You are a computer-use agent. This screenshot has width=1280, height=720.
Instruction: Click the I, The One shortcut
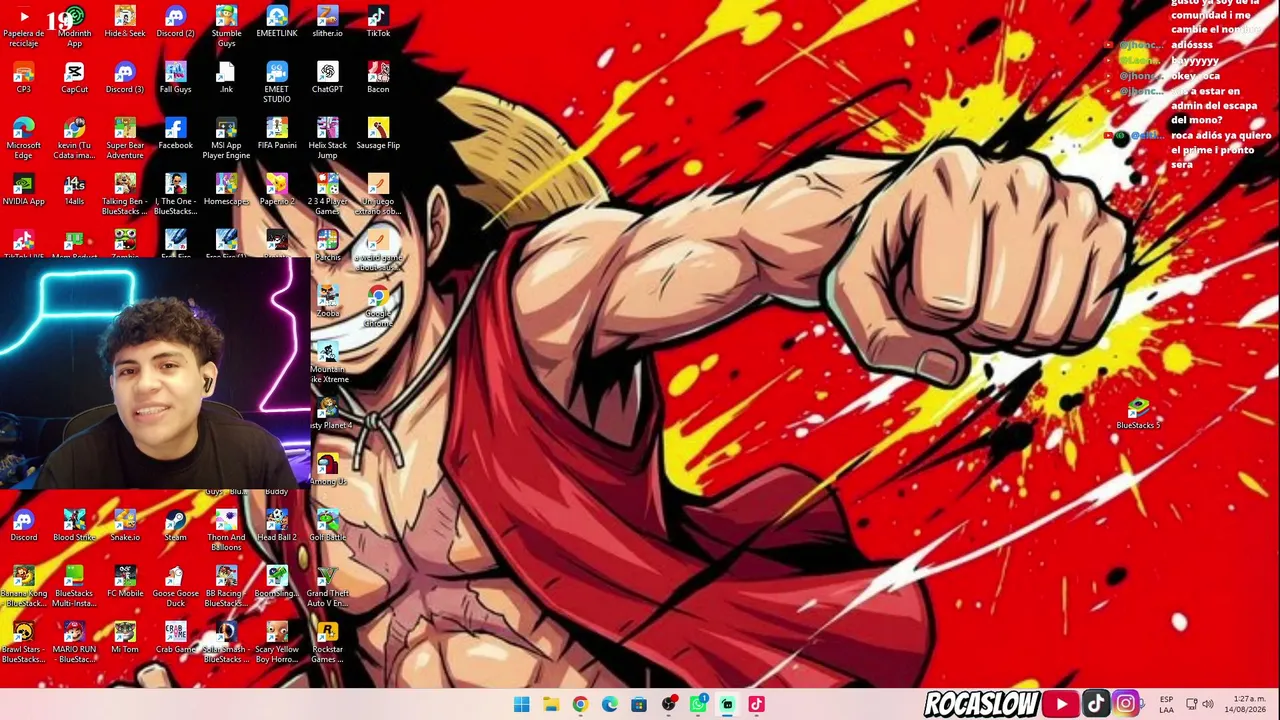click(175, 194)
